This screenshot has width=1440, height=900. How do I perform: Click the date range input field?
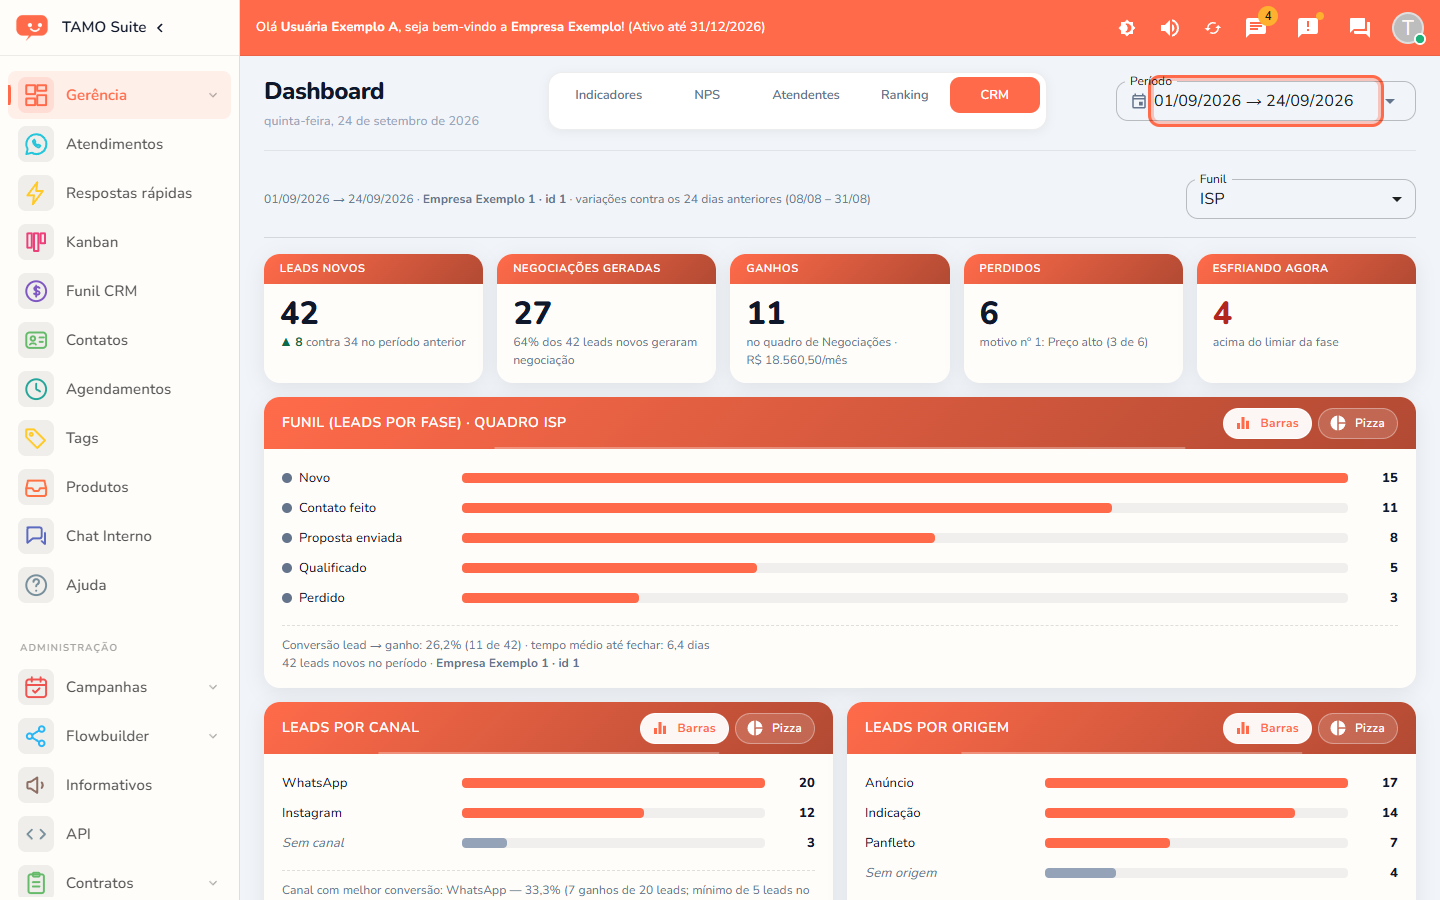1265,101
